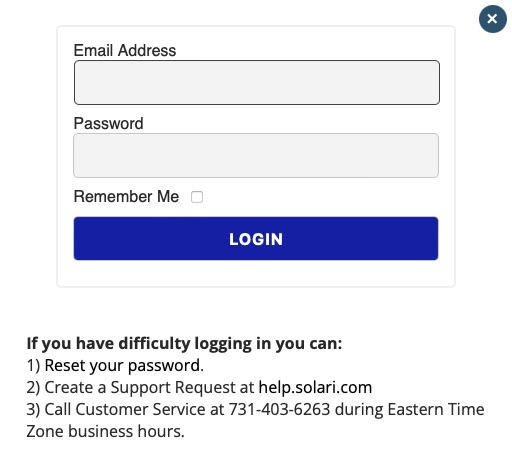Close the login dialog with the X icon

click(x=493, y=19)
